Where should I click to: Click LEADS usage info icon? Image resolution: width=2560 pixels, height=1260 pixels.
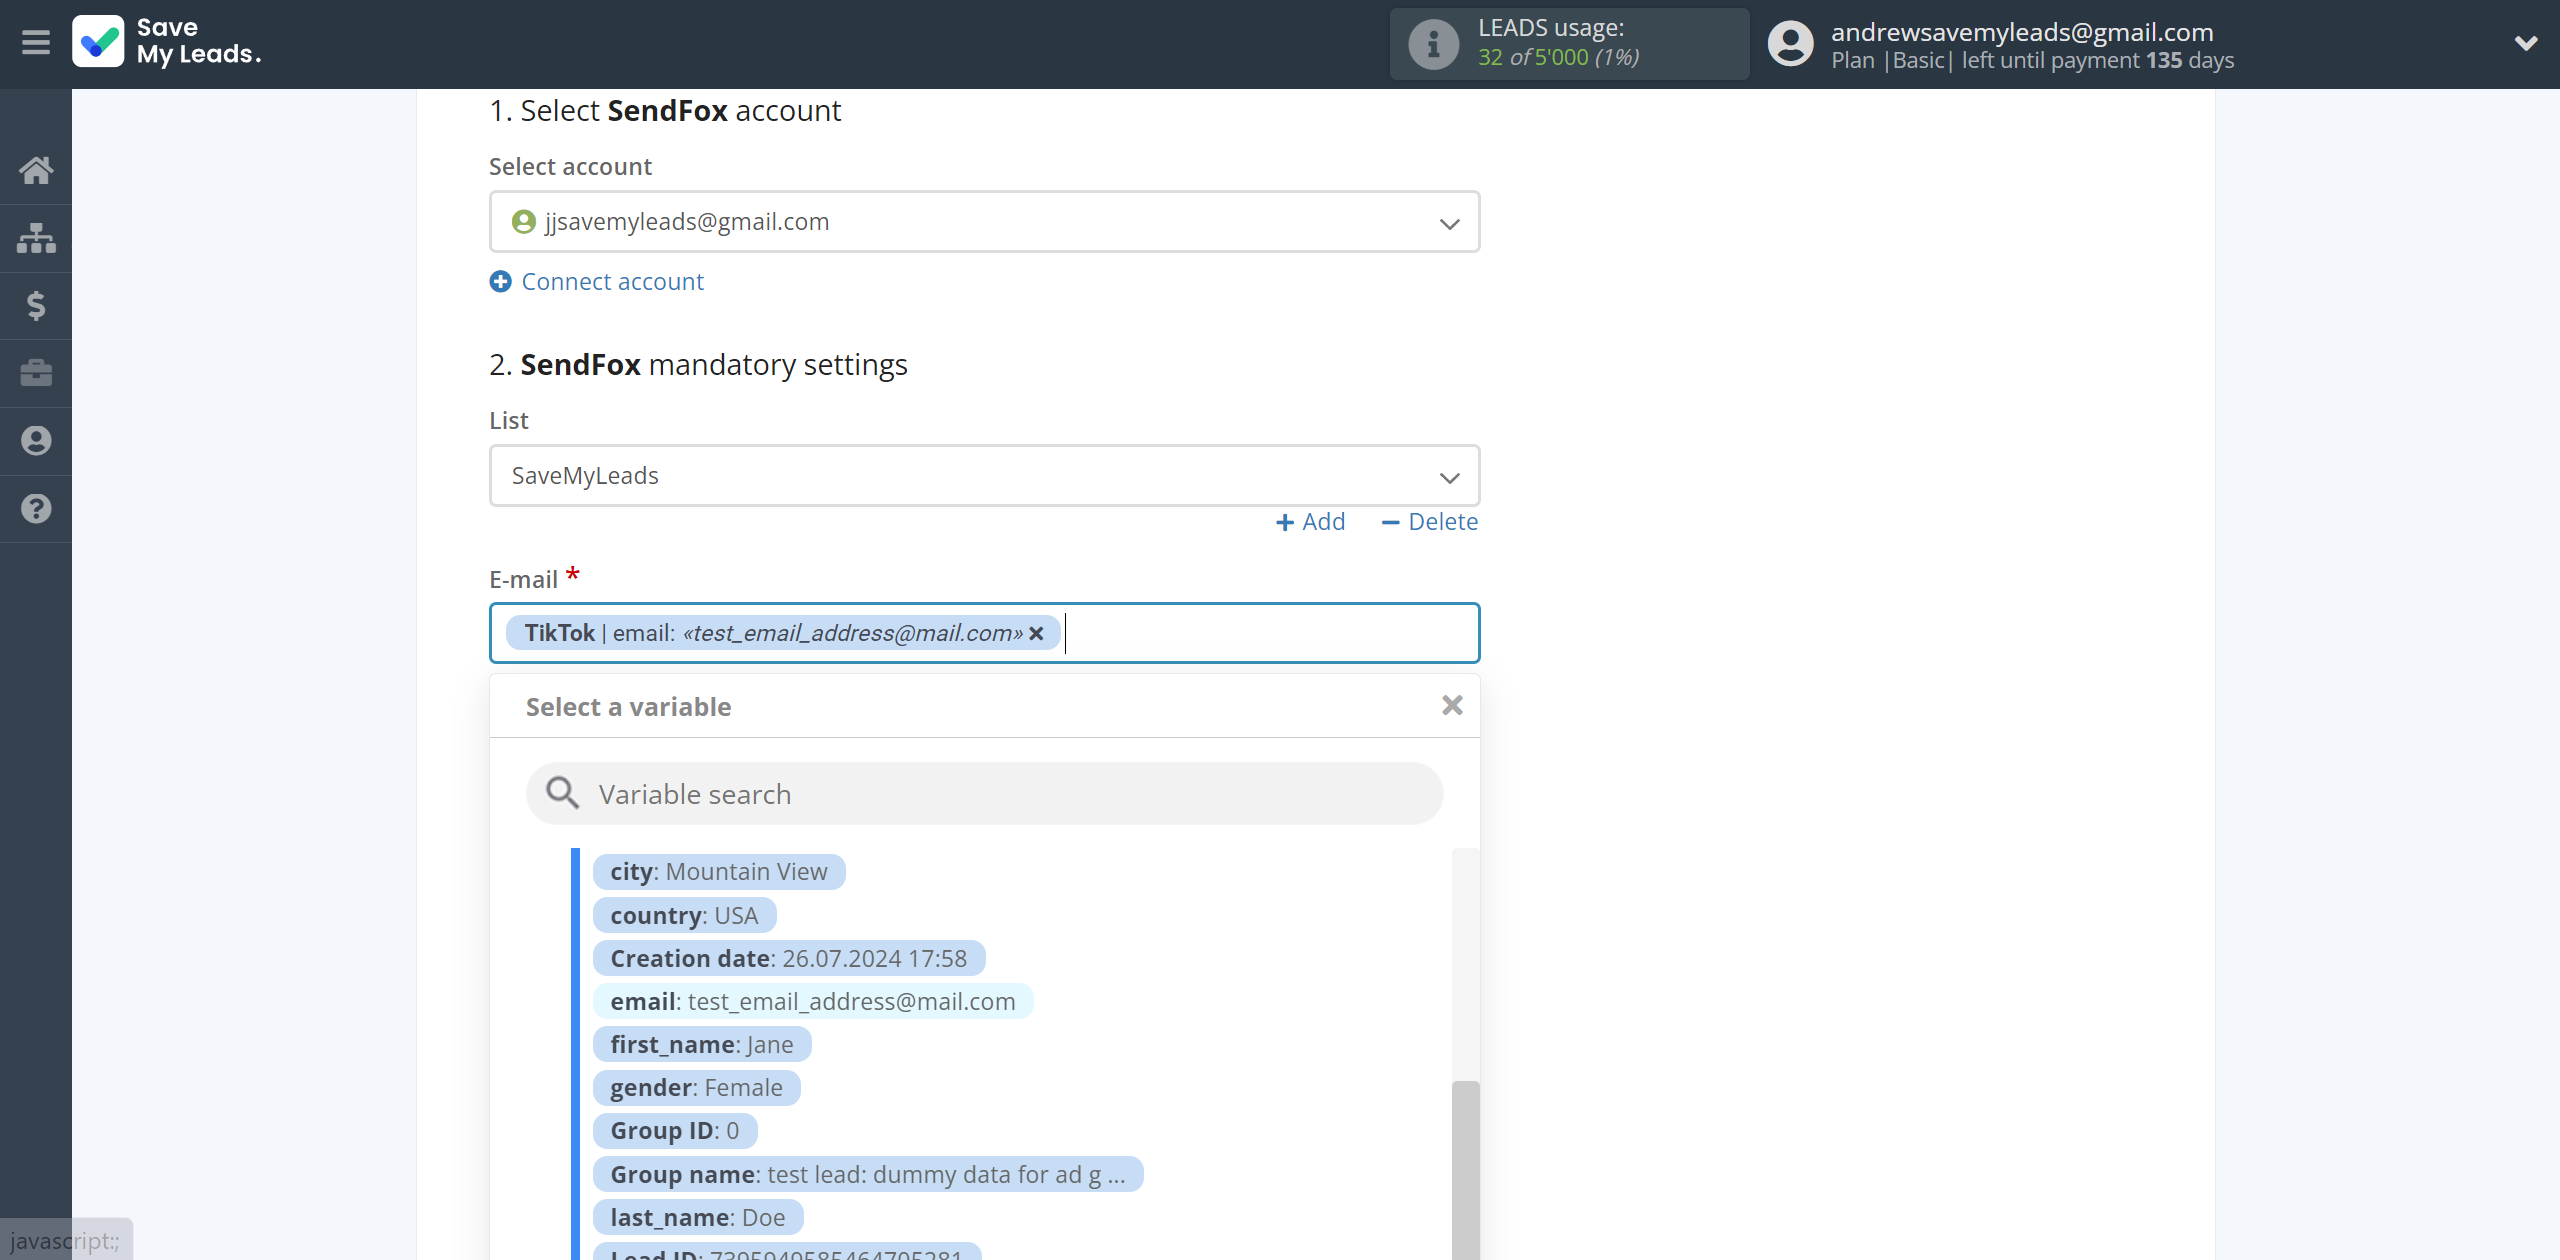[1433, 44]
